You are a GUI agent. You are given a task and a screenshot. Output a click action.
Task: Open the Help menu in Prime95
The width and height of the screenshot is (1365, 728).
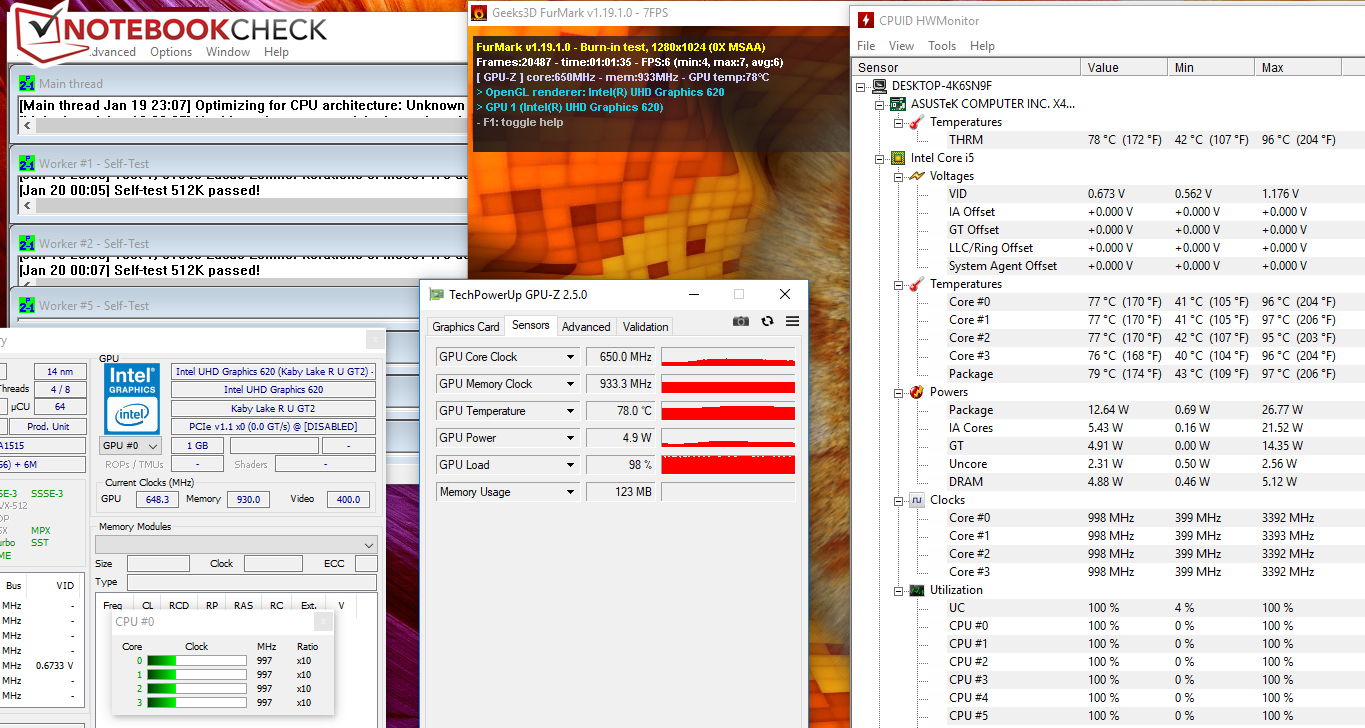[276, 52]
